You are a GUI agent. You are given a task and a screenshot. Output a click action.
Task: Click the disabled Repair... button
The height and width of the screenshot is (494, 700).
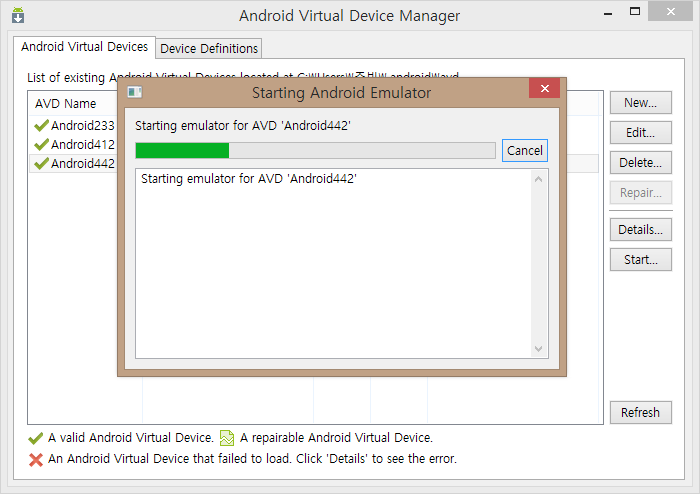641,192
